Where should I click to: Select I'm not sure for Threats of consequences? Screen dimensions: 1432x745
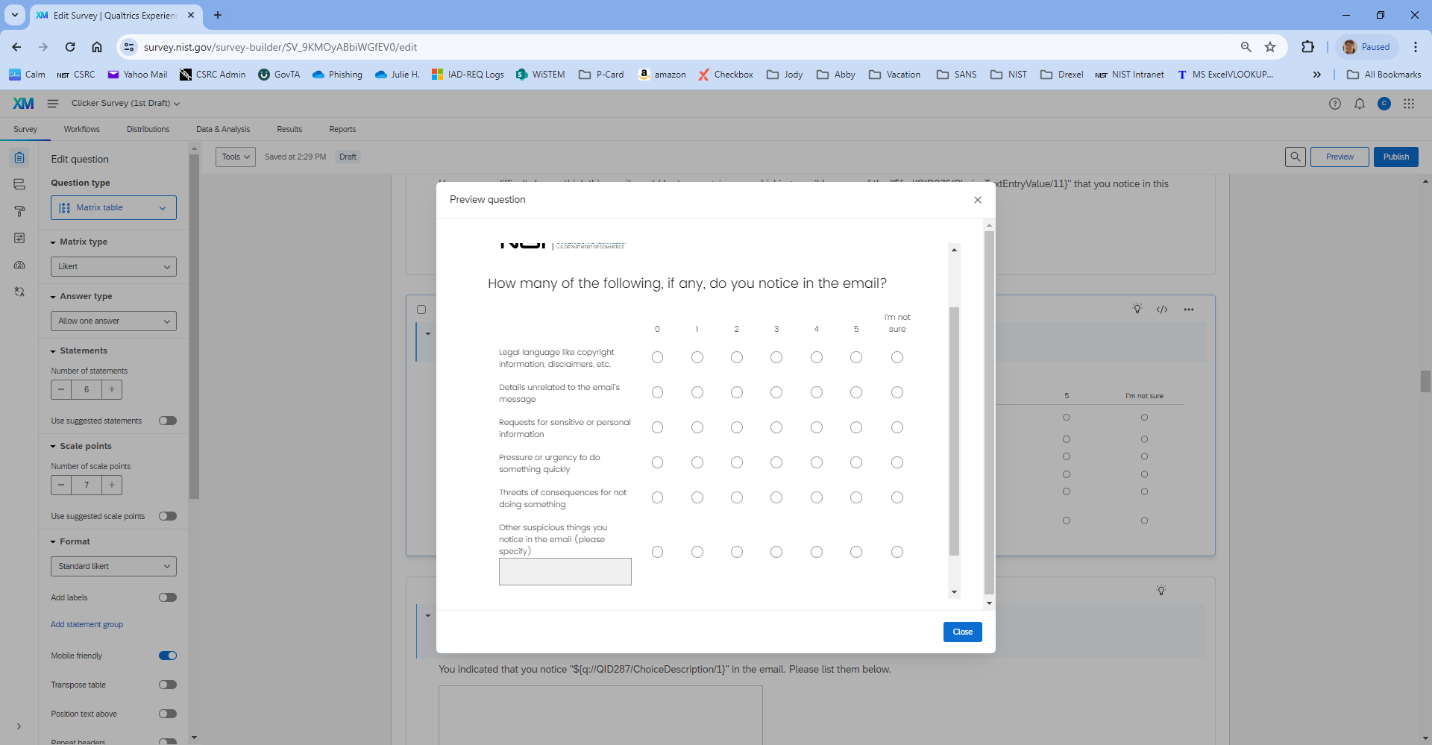point(897,497)
